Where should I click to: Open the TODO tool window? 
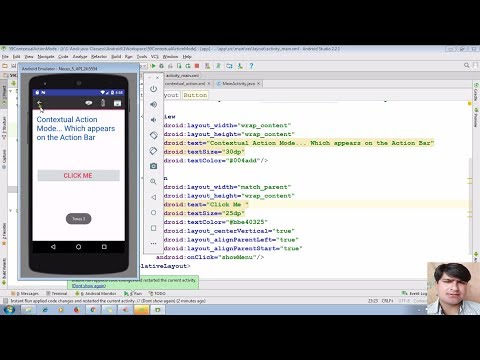[x=157, y=293]
